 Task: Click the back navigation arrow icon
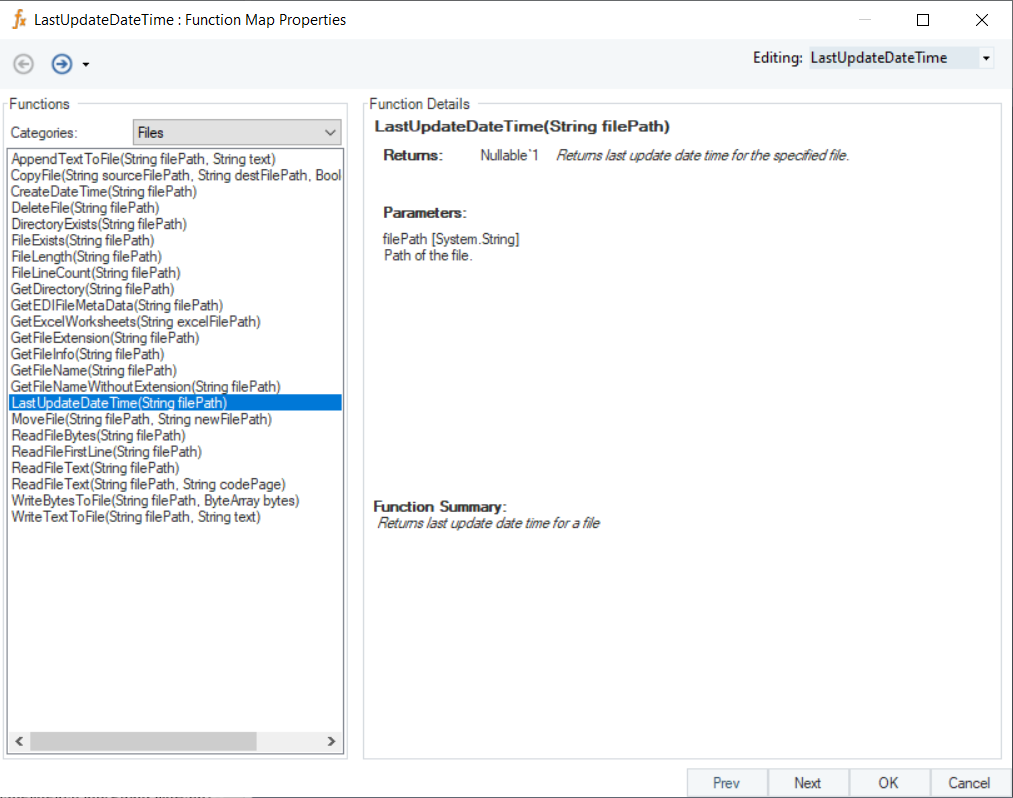pos(24,64)
